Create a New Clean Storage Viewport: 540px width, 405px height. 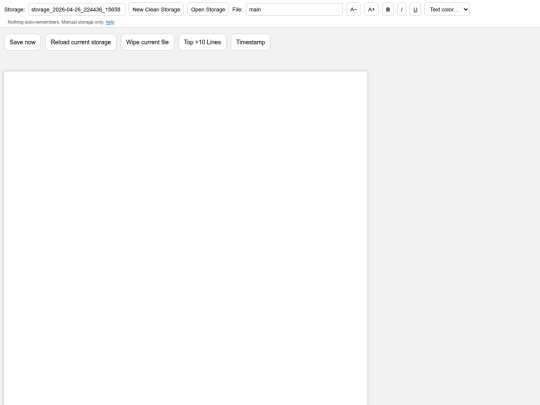pos(156,9)
